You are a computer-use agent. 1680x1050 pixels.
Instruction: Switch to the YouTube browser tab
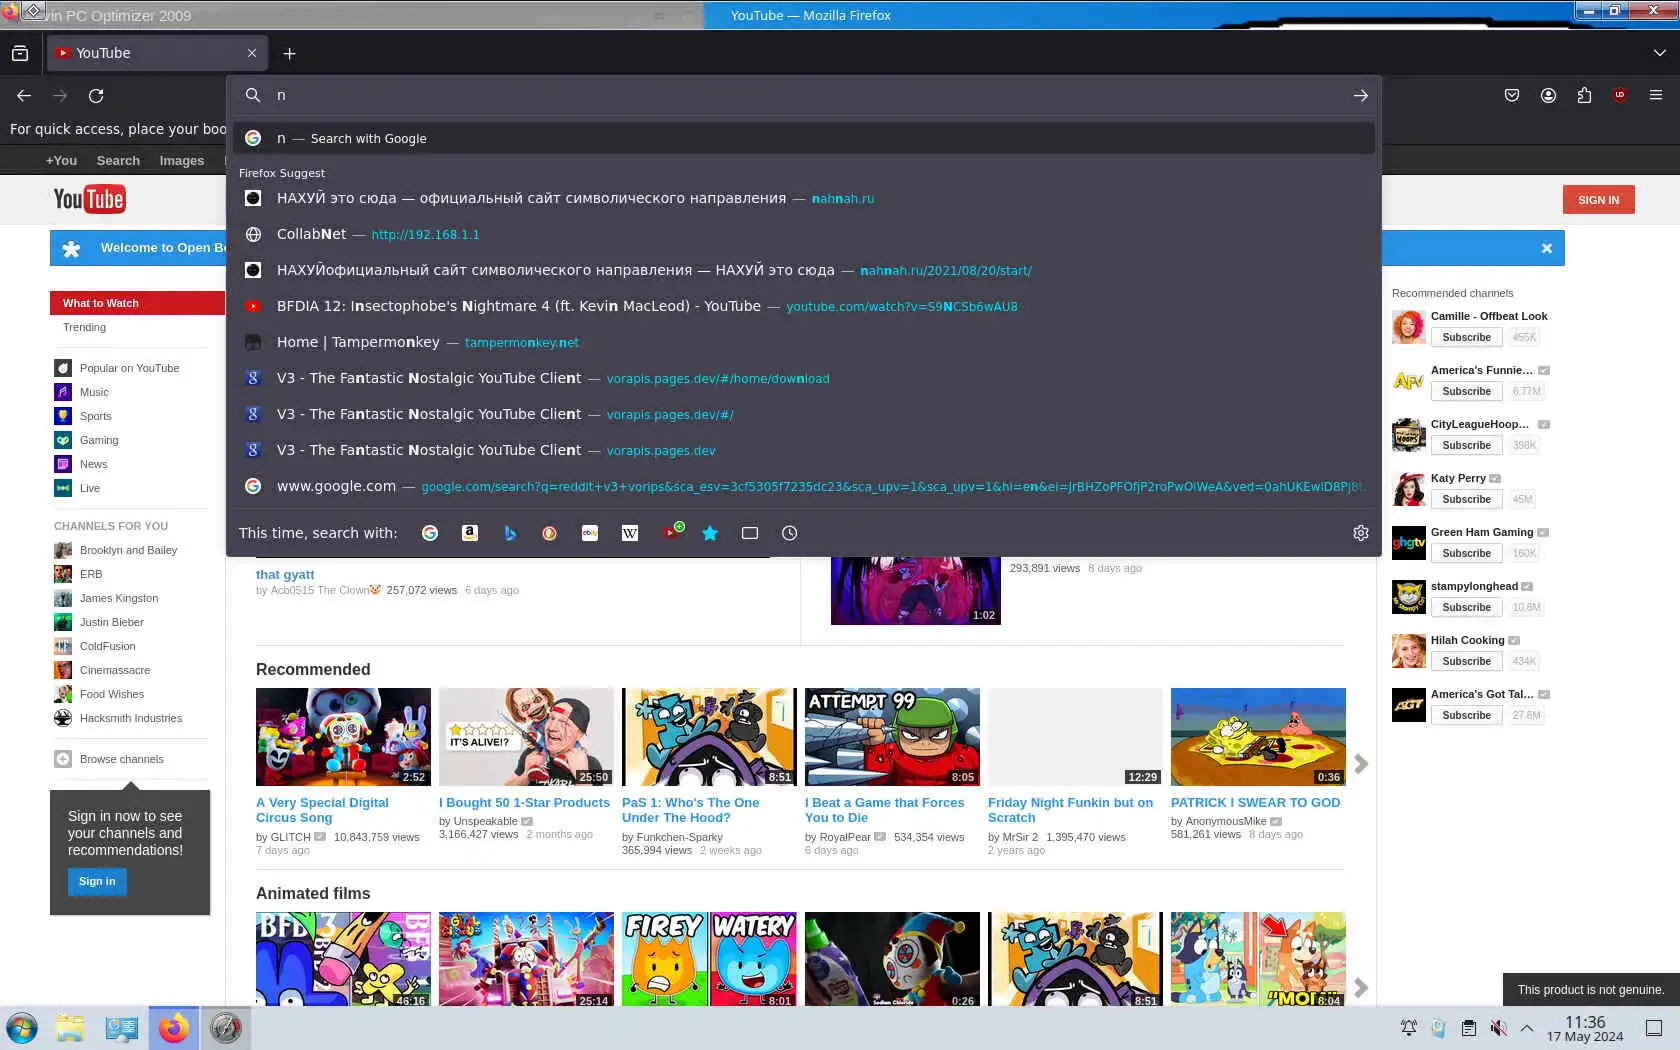point(157,53)
